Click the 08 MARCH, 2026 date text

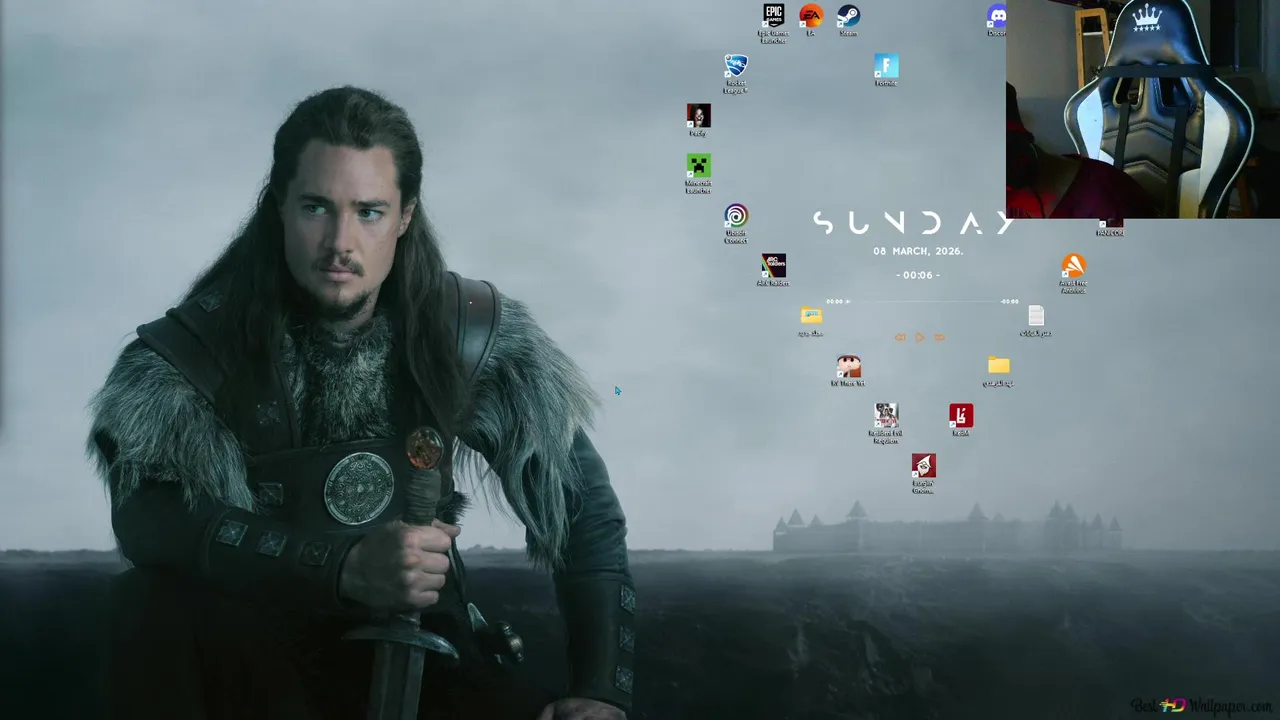tap(918, 251)
